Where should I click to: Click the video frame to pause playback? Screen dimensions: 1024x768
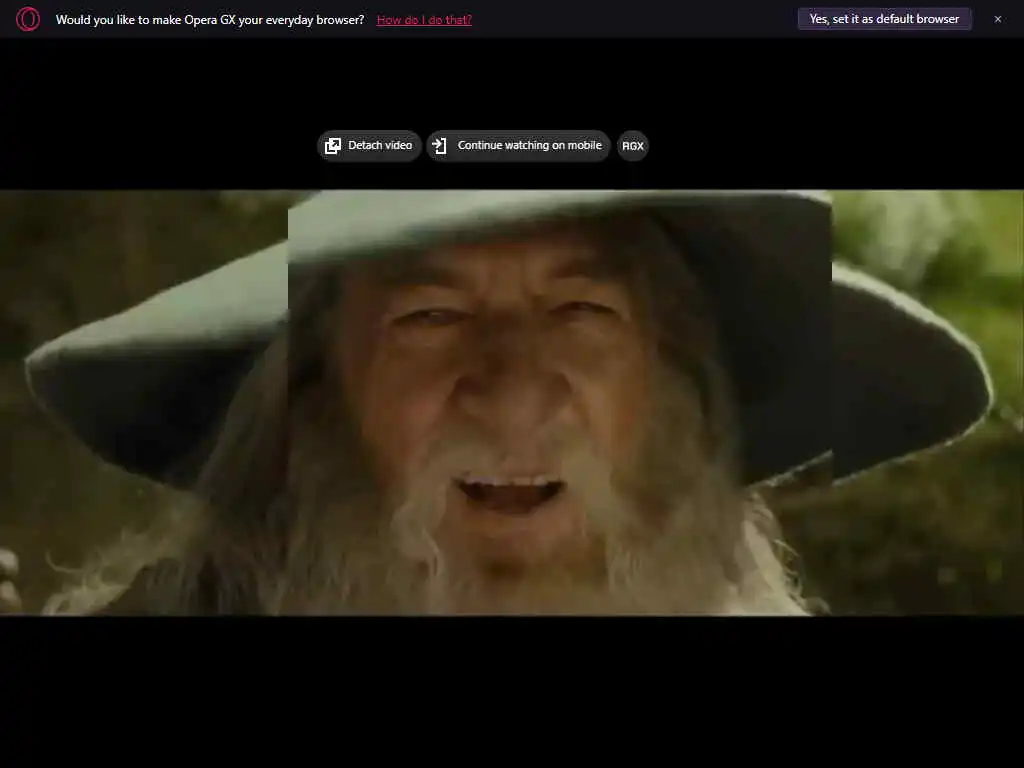tap(512, 402)
